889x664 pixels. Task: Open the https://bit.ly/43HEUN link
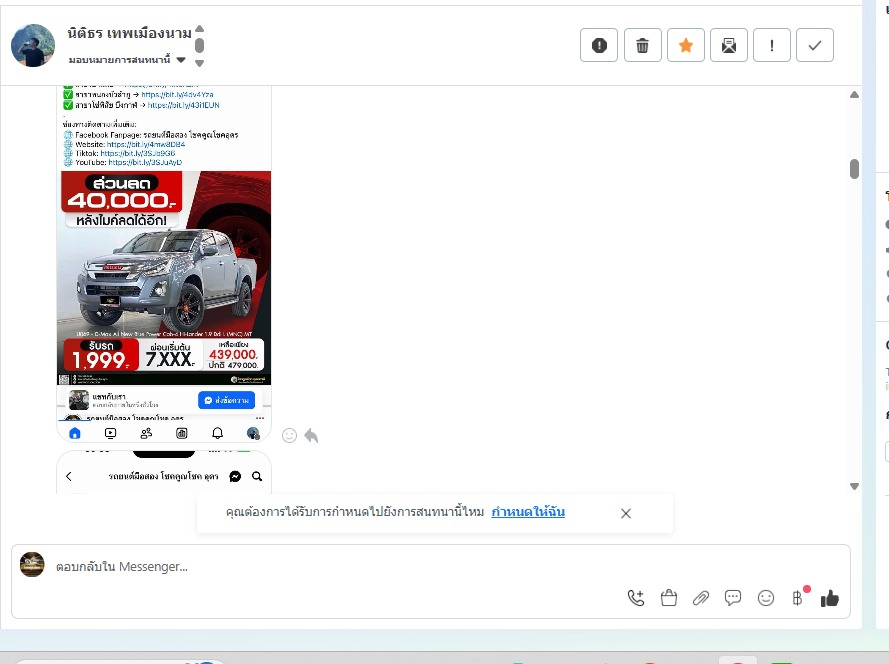184,105
